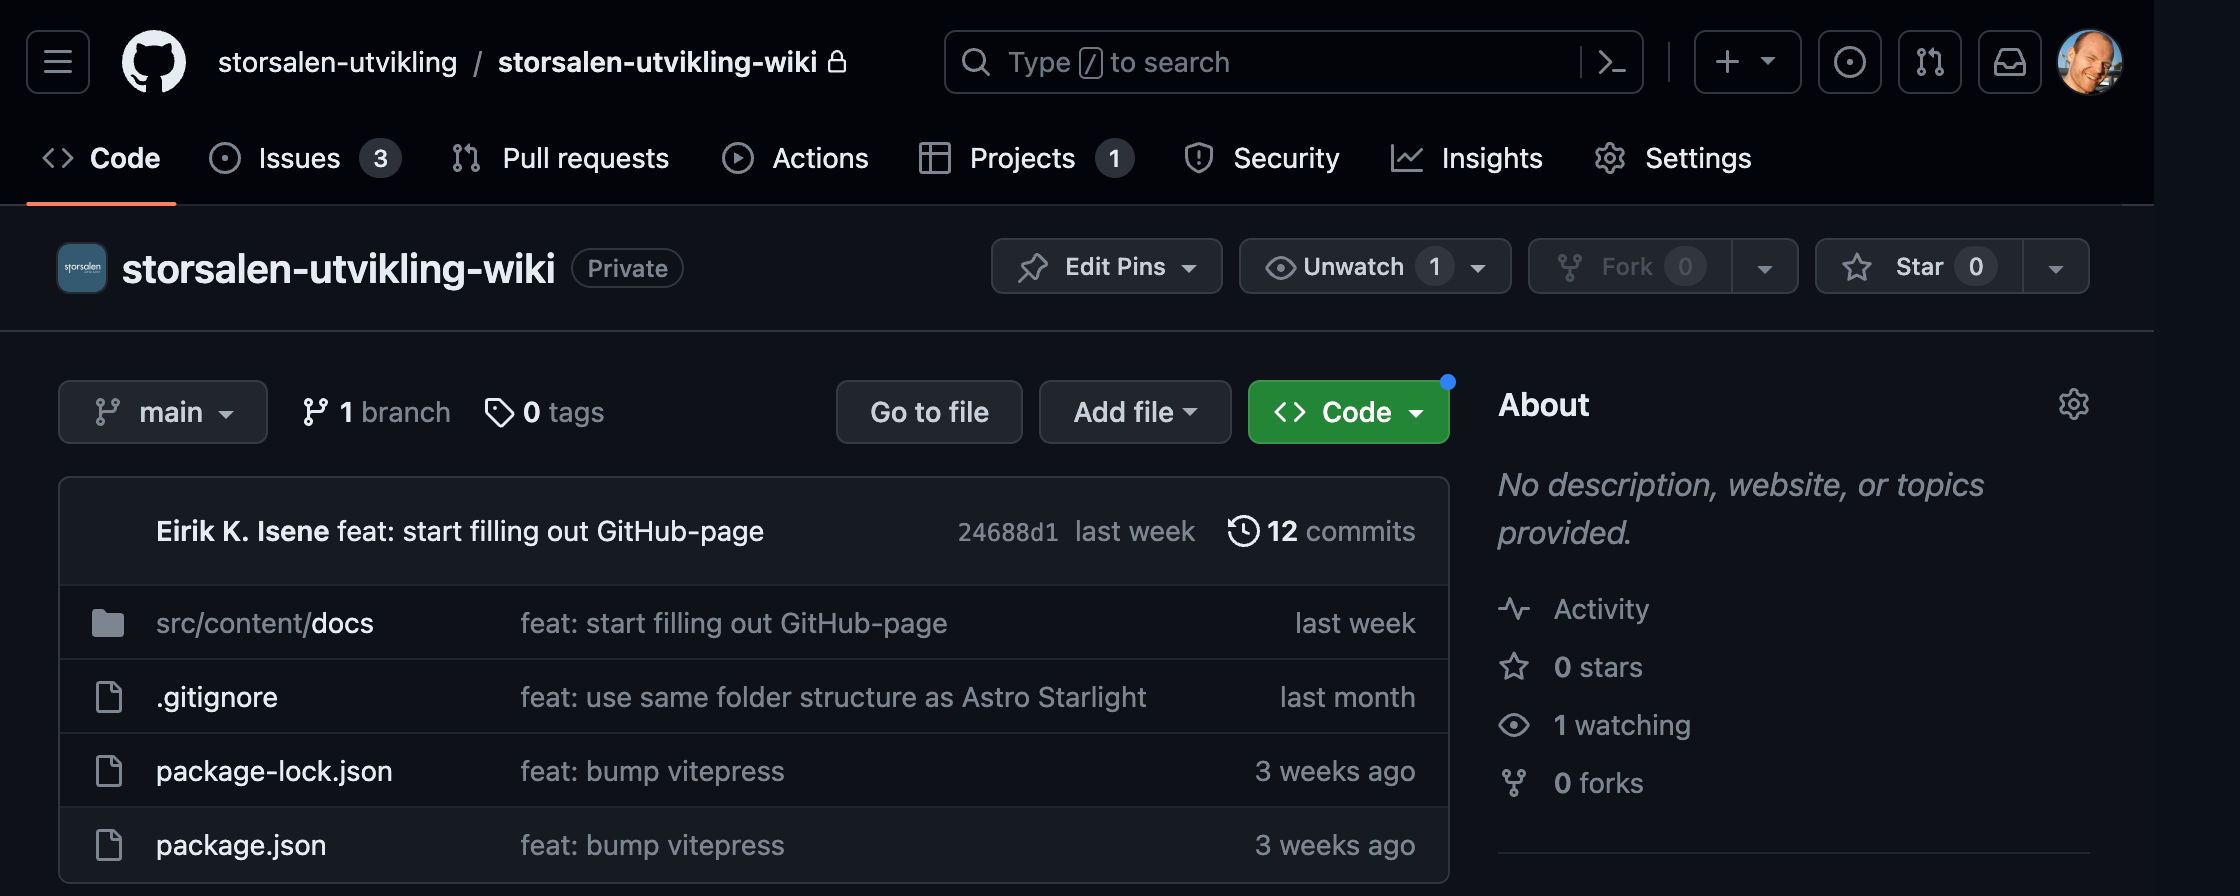Click the tag icon next to 0 tags

point(499,412)
